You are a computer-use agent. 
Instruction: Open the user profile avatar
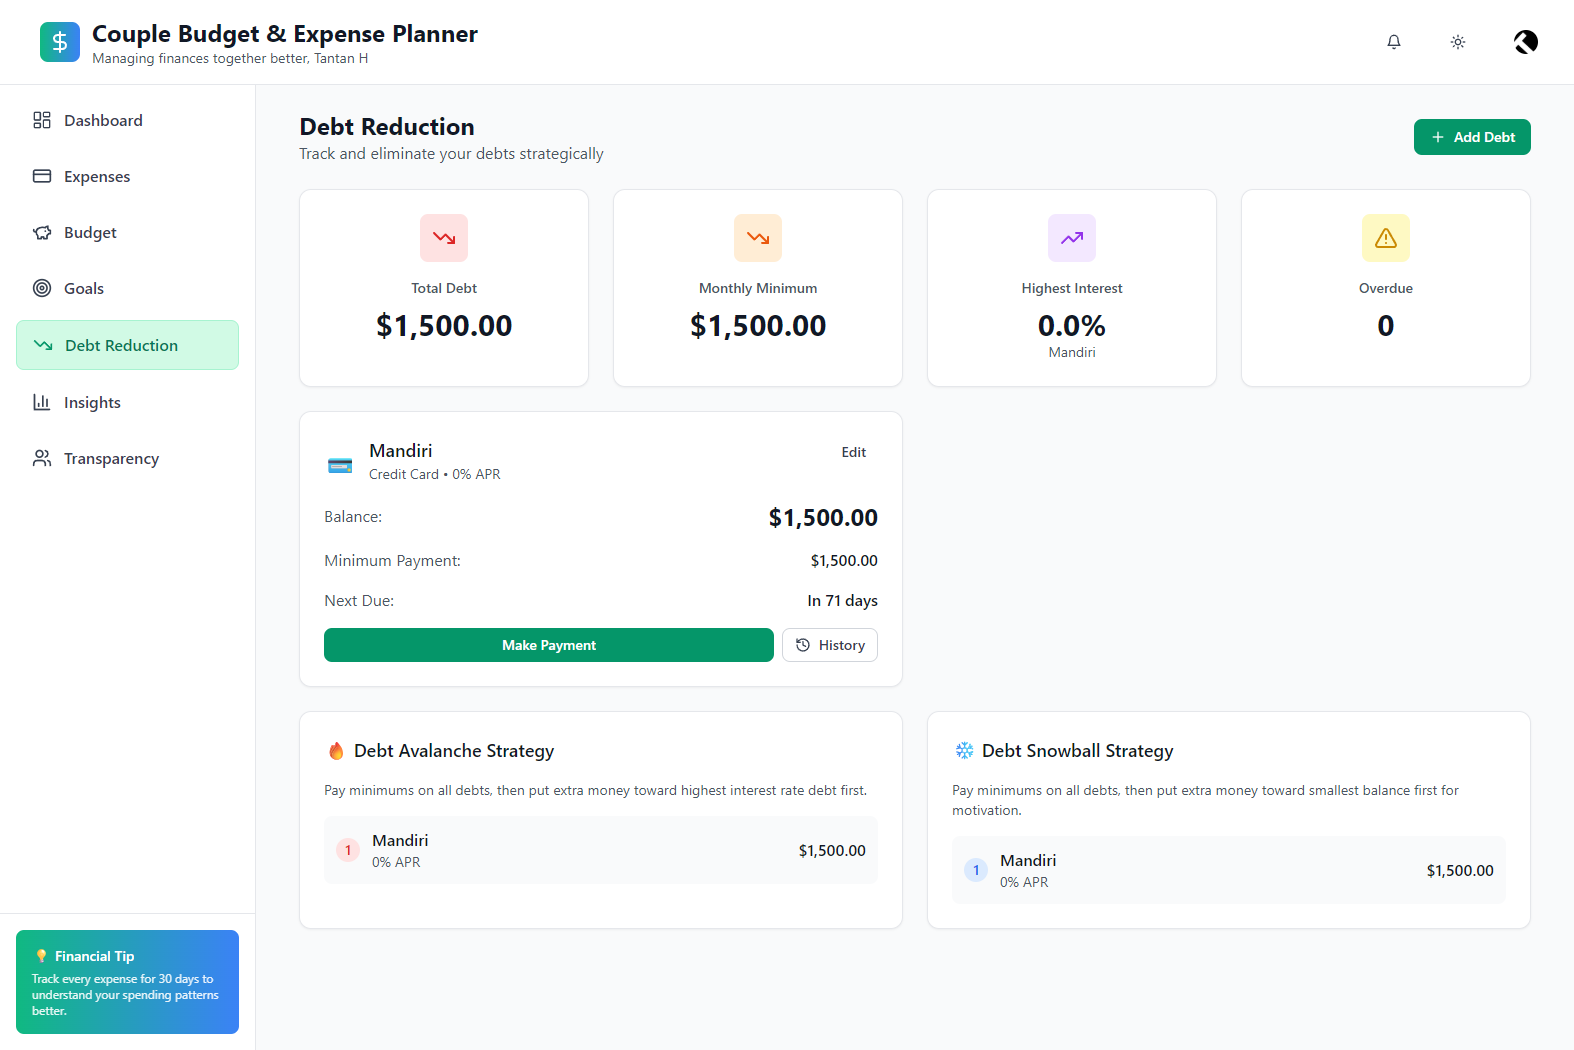click(x=1525, y=42)
